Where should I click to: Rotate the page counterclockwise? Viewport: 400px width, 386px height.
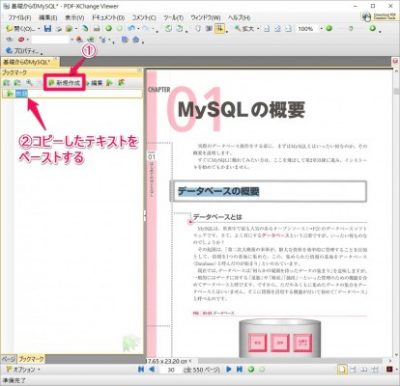coord(168,29)
